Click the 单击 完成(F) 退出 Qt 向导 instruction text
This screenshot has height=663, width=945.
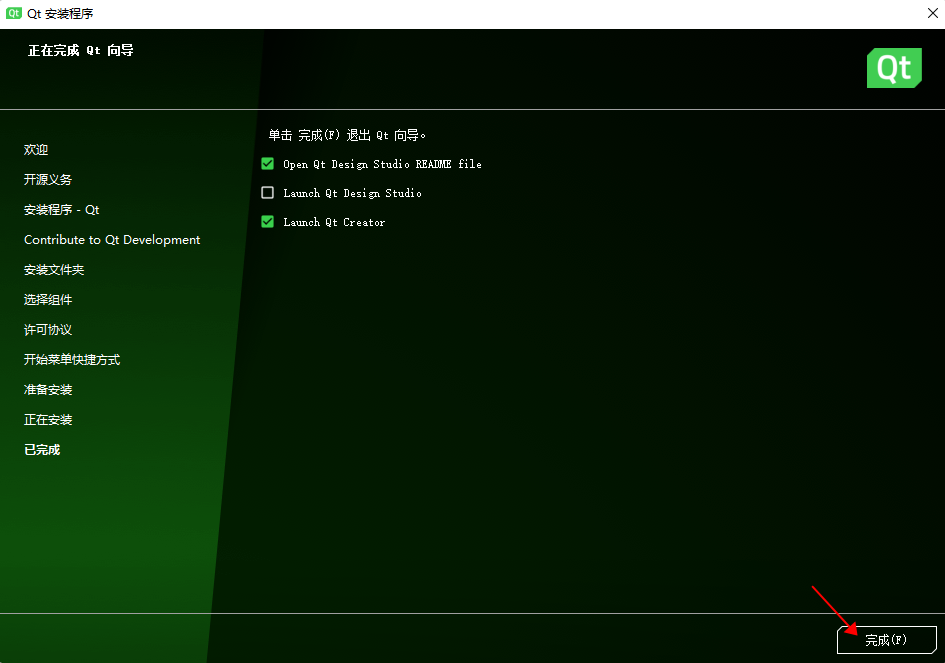click(347, 135)
